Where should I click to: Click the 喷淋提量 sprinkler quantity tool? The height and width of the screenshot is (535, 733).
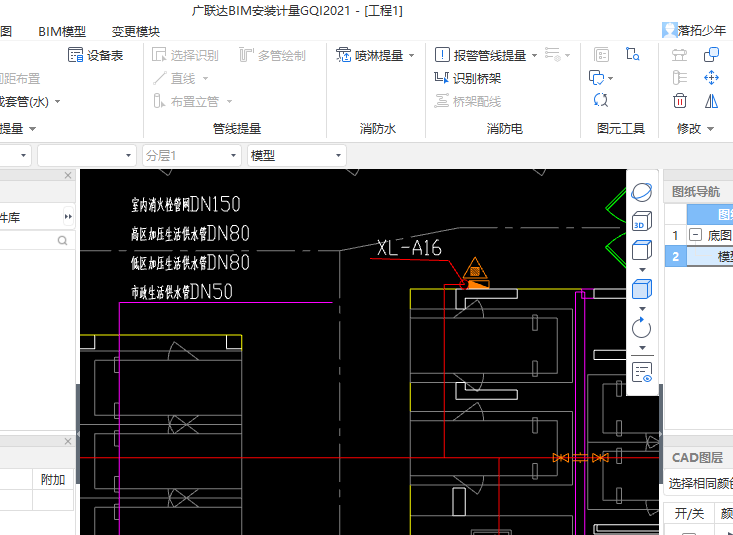tap(370, 55)
